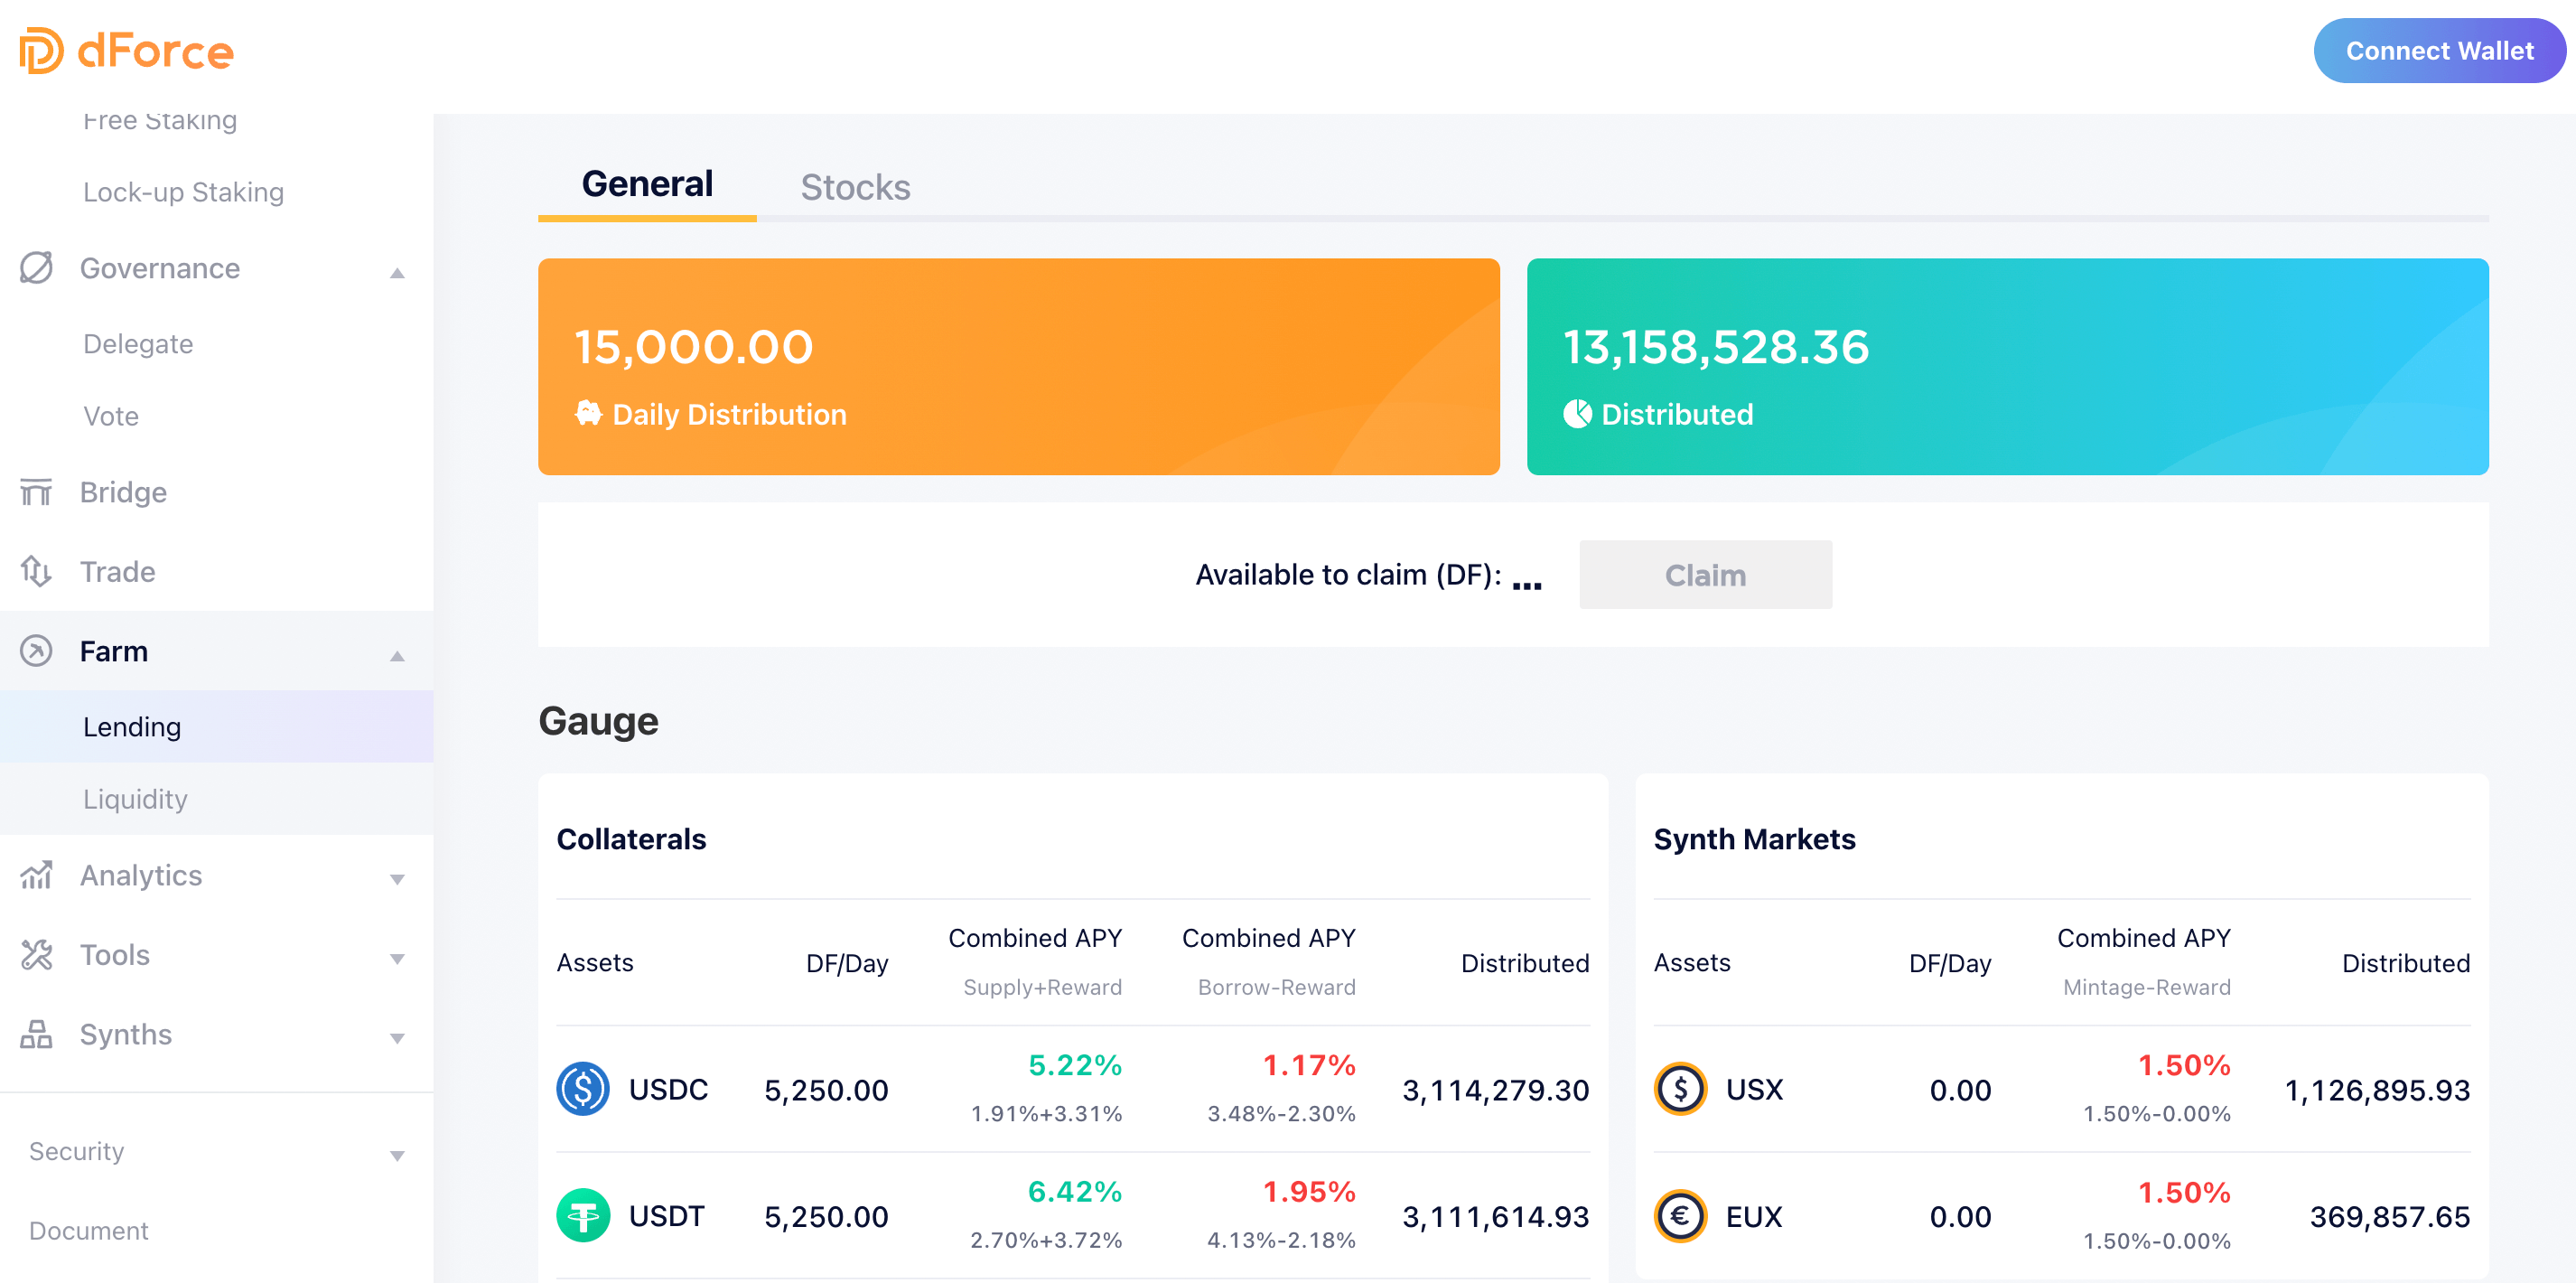The height and width of the screenshot is (1283, 2576).
Task: Expand the Tools menu arrow
Action: click(397, 958)
